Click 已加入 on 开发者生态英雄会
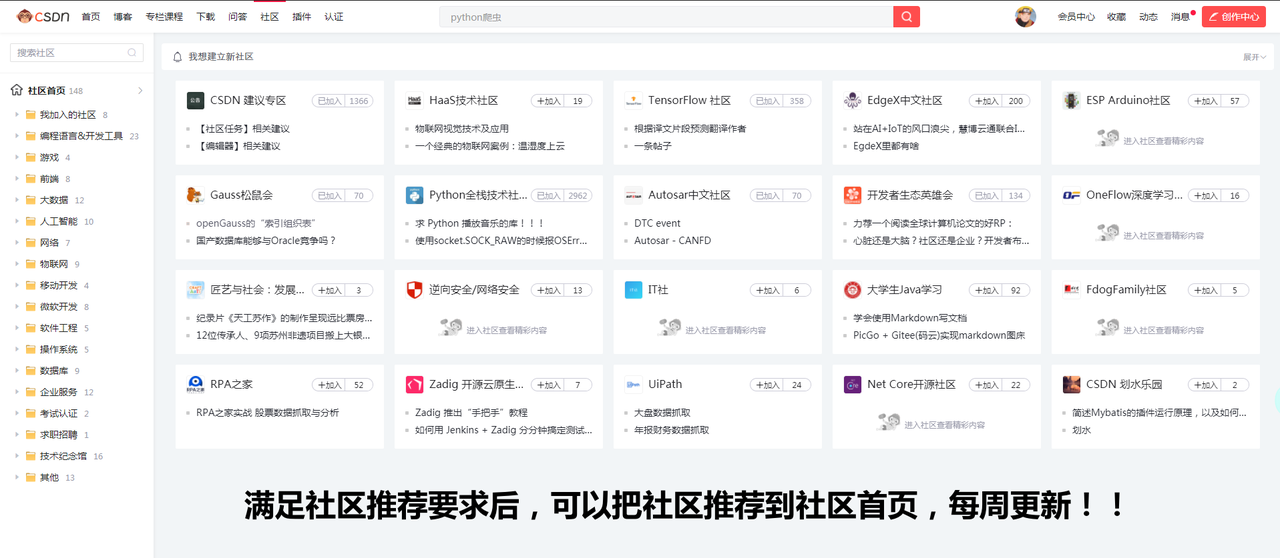1280x558 pixels. tap(986, 196)
